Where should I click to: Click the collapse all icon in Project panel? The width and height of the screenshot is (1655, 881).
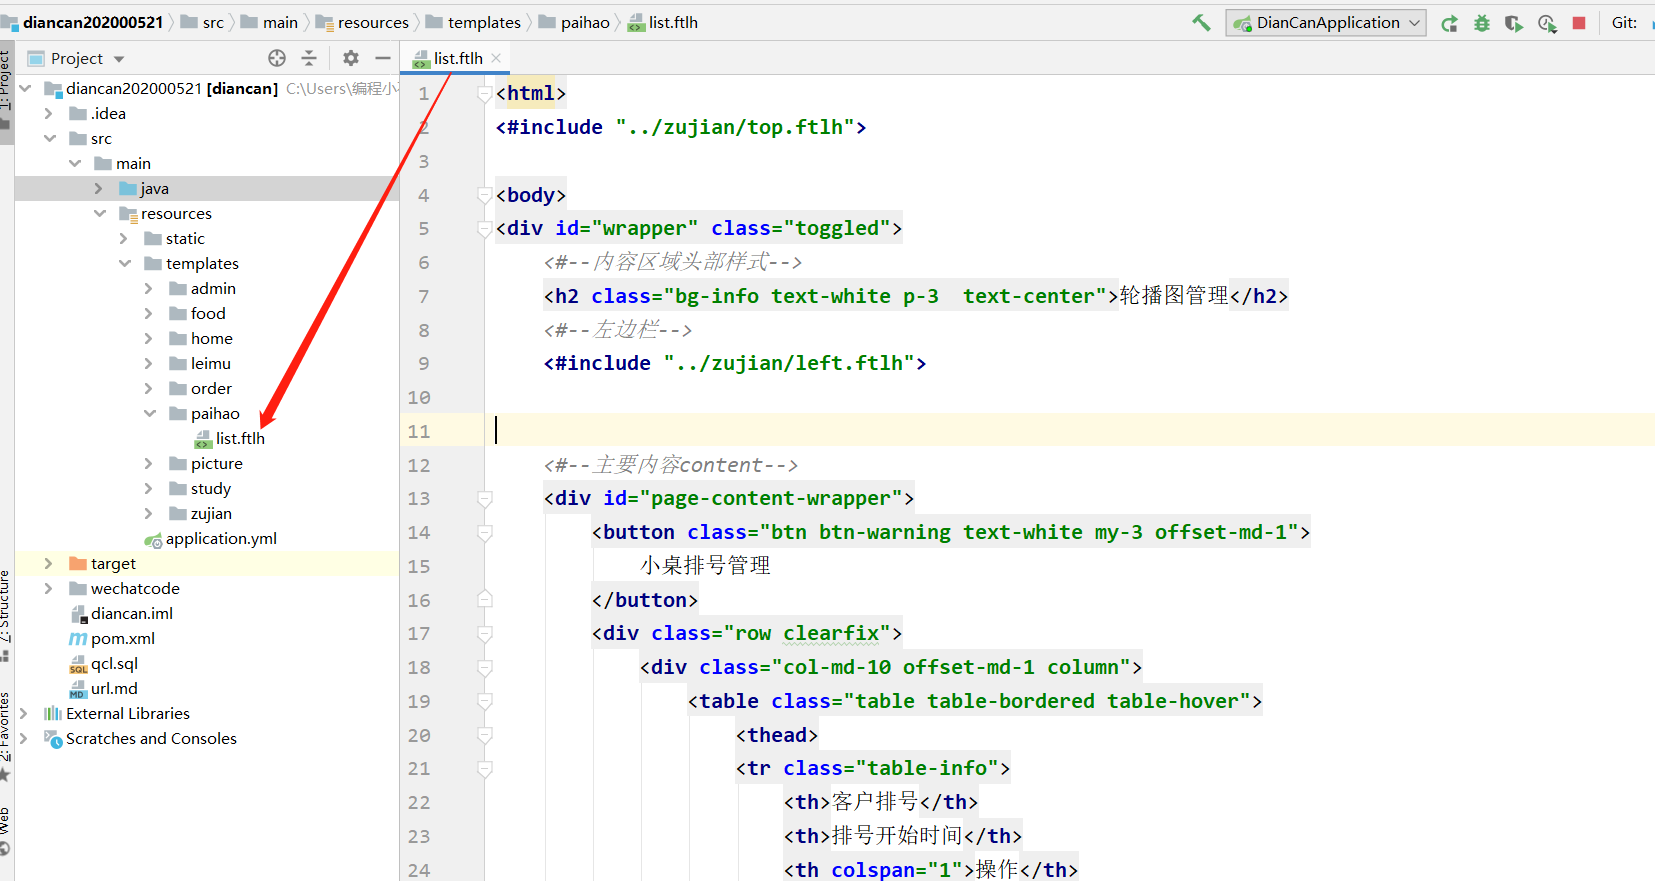309,58
